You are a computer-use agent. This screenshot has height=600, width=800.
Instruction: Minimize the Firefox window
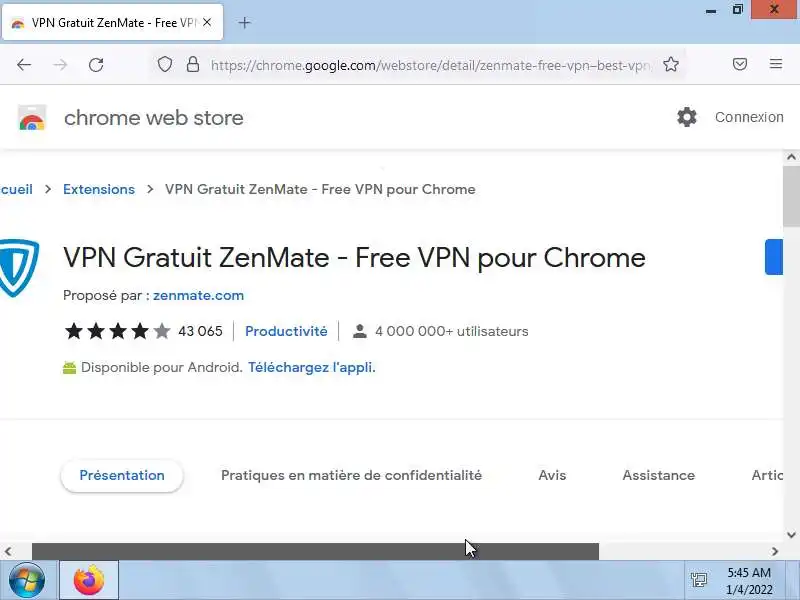coord(711,10)
